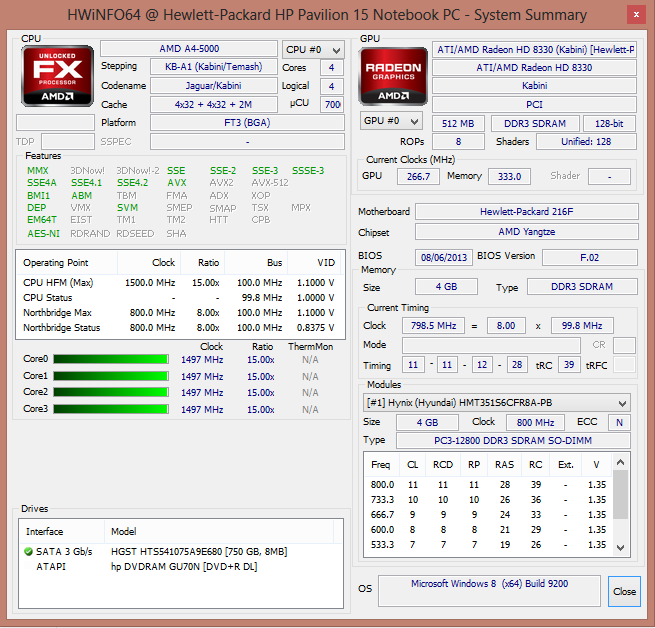
Task: Click the GPU memory 512 MB field
Action: point(458,124)
